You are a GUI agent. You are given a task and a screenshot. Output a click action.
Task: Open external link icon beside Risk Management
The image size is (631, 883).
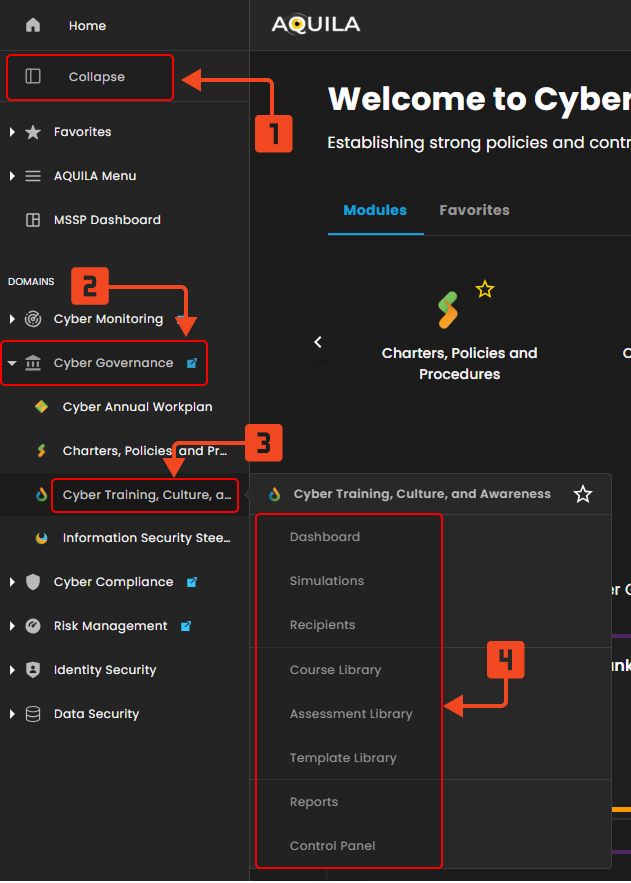click(186, 626)
